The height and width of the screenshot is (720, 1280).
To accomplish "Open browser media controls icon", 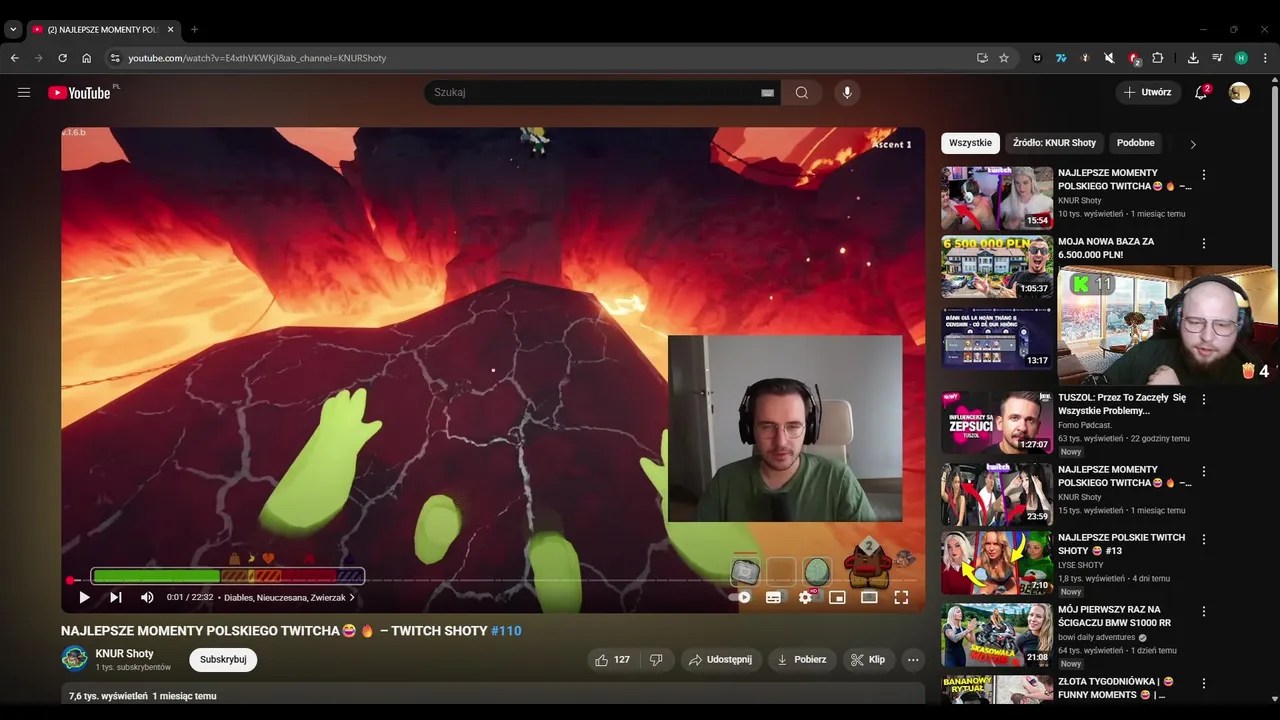I will pyautogui.click(x=1217, y=58).
